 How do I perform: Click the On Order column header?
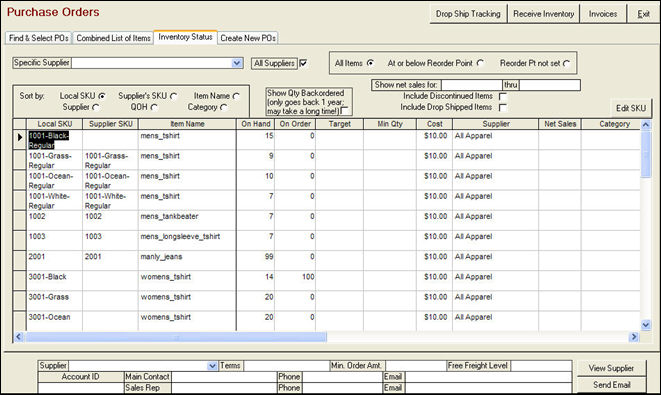(295, 124)
